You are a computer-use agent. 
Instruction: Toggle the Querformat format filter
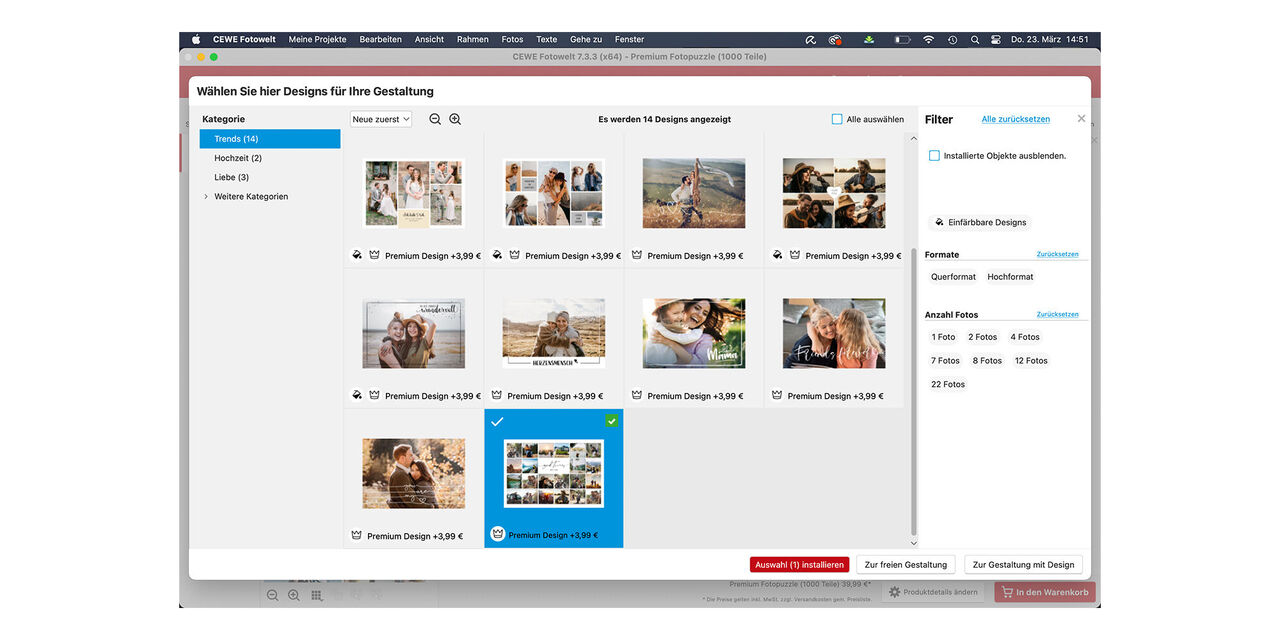(x=953, y=276)
